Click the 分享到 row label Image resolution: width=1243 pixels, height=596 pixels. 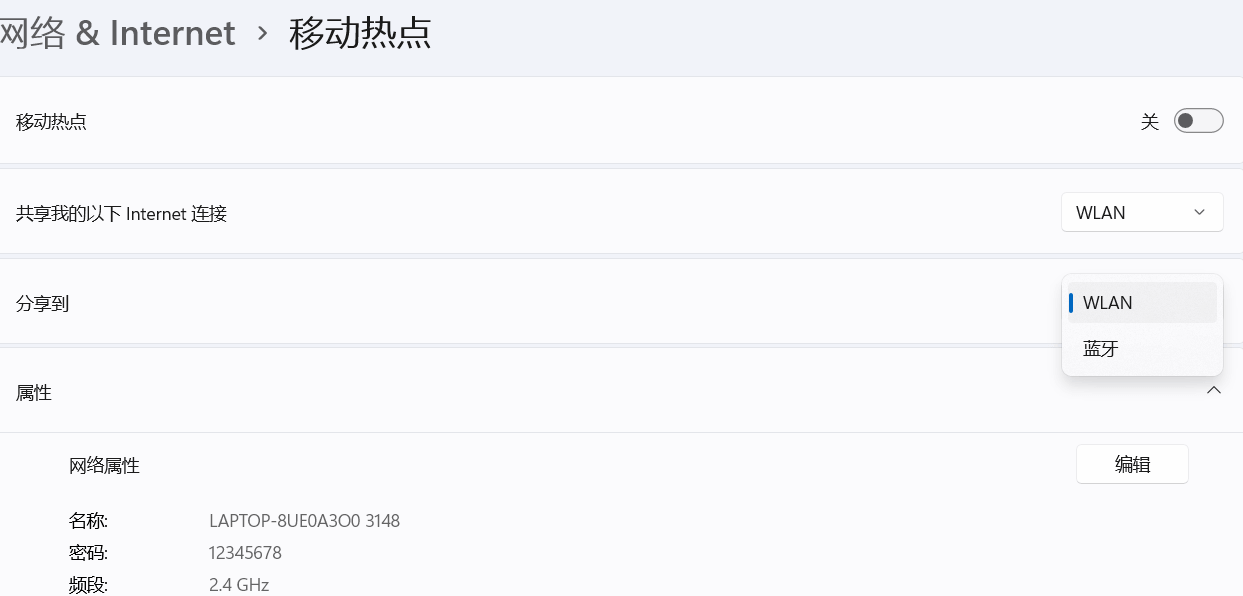[42, 302]
